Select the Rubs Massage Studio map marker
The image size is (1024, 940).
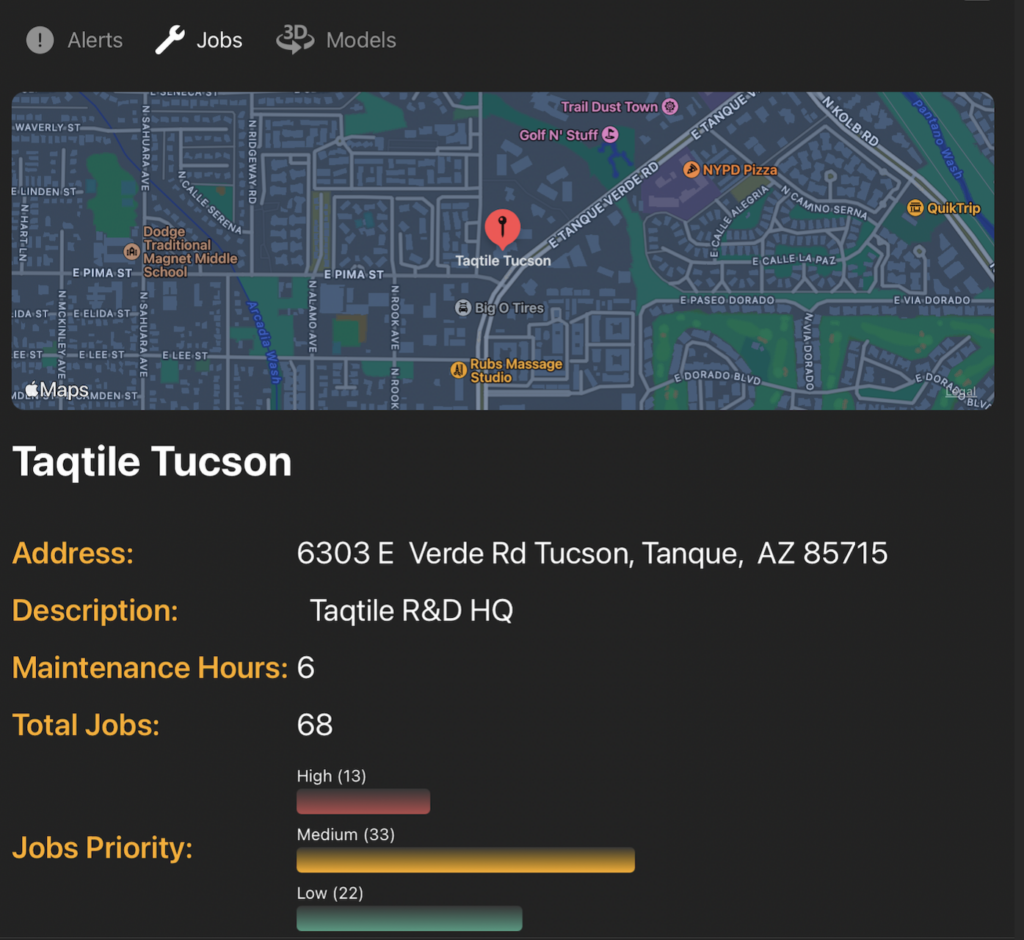coord(459,370)
